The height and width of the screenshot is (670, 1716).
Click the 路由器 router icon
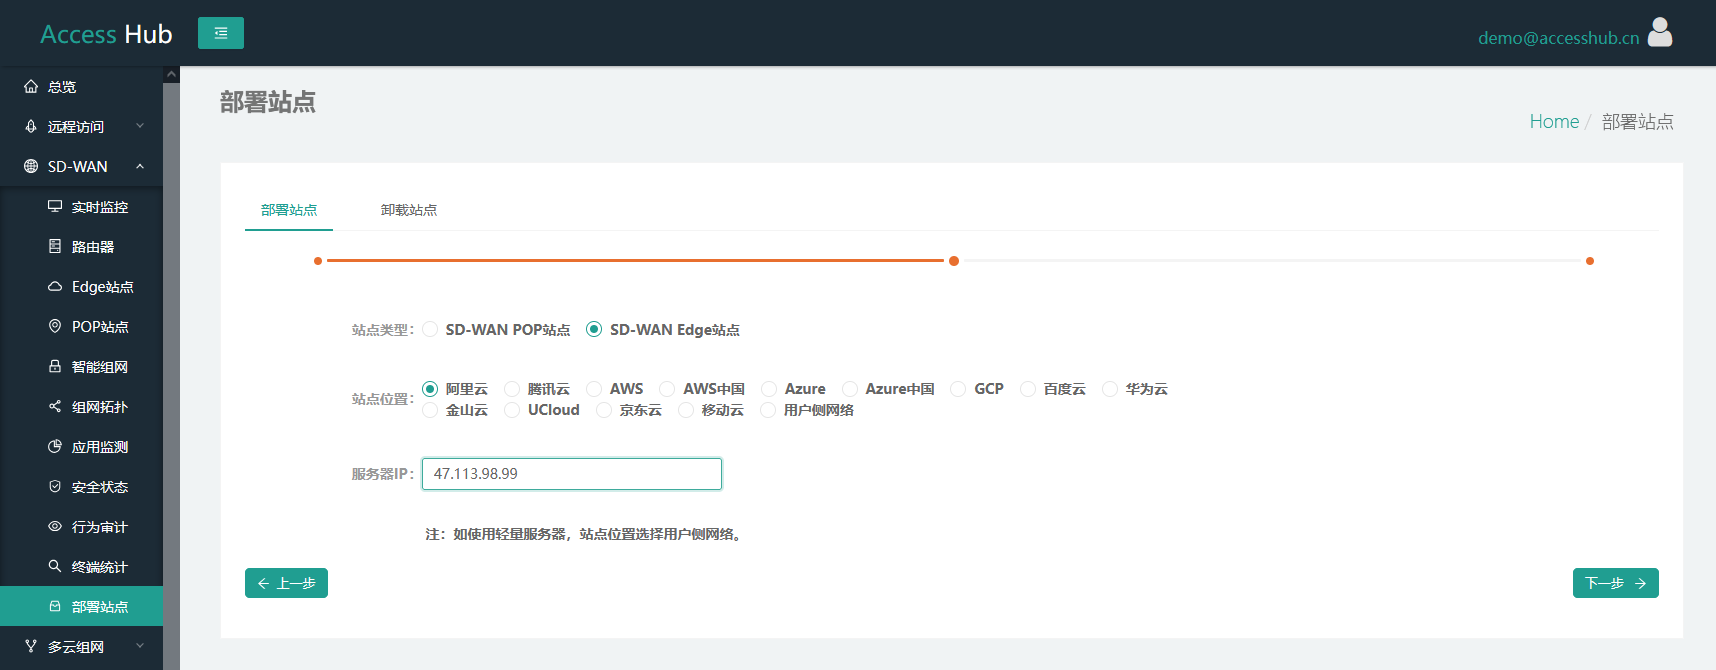pos(55,247)
